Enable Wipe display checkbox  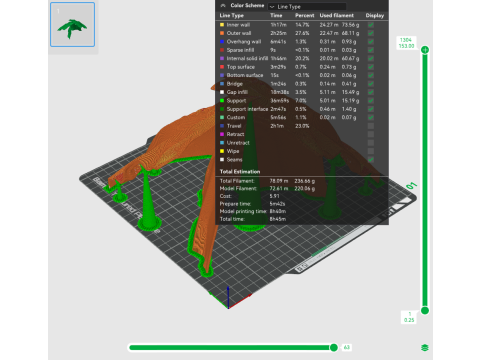click(371, 151)
